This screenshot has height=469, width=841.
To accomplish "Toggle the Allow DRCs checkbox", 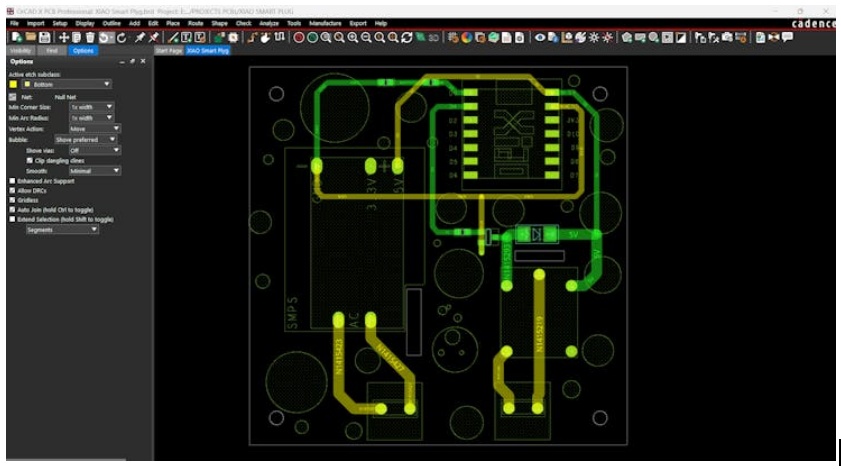I will click(12, 190).
